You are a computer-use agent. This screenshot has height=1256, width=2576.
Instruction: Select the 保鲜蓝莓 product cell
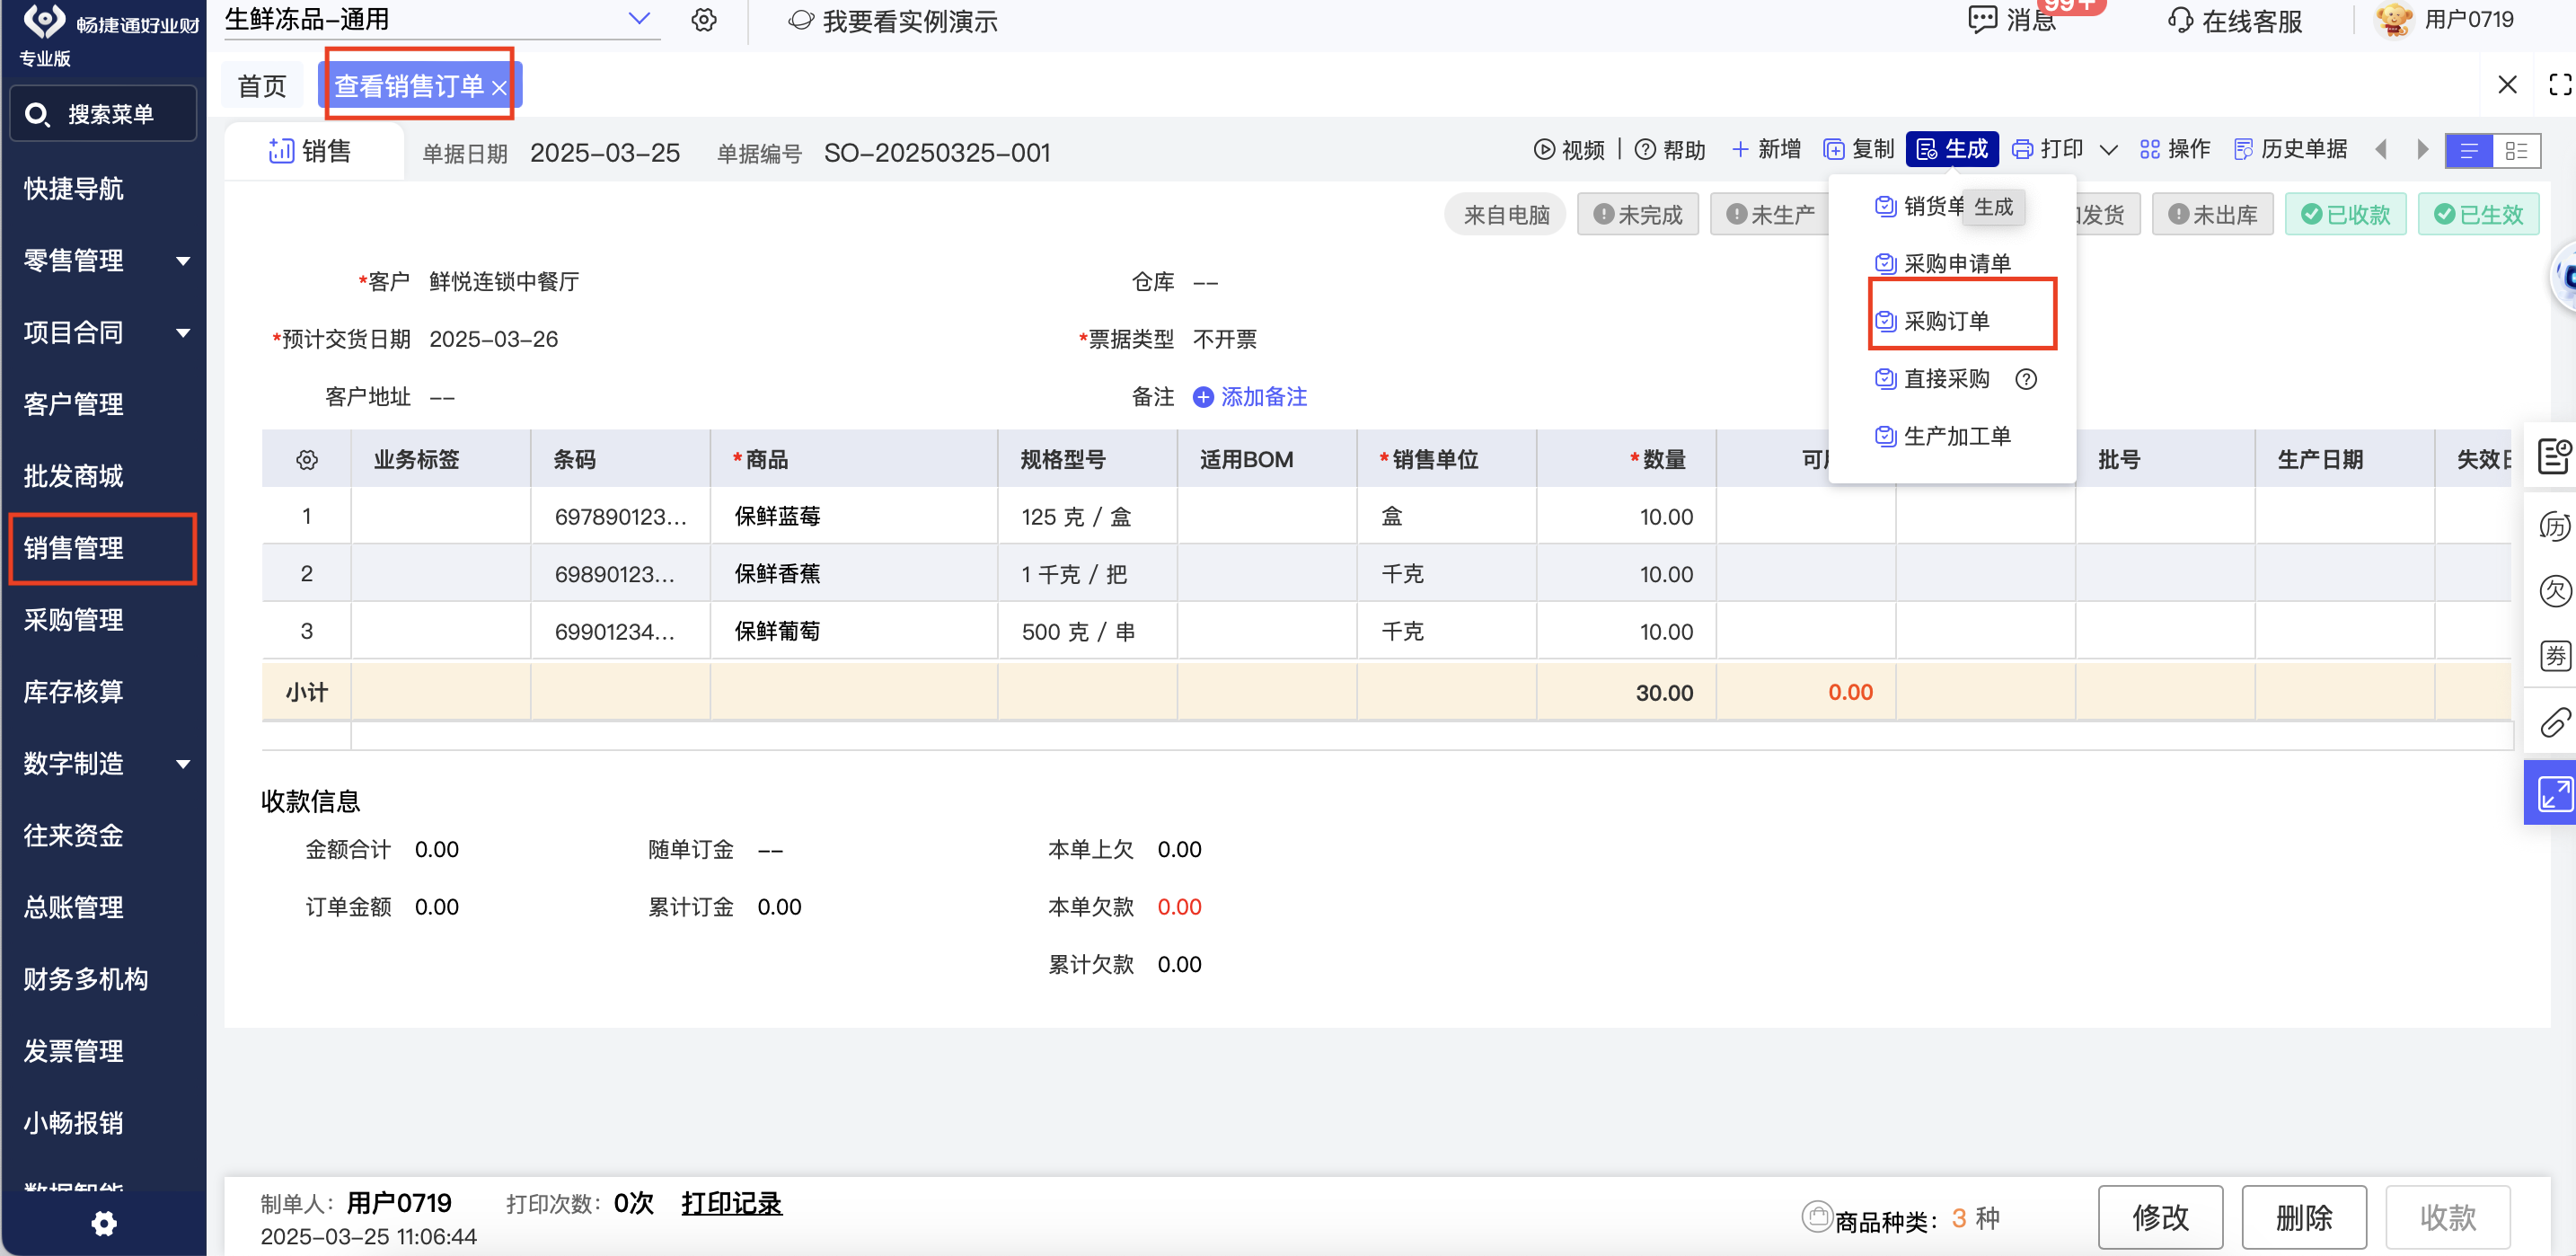(x=854, y=516)
